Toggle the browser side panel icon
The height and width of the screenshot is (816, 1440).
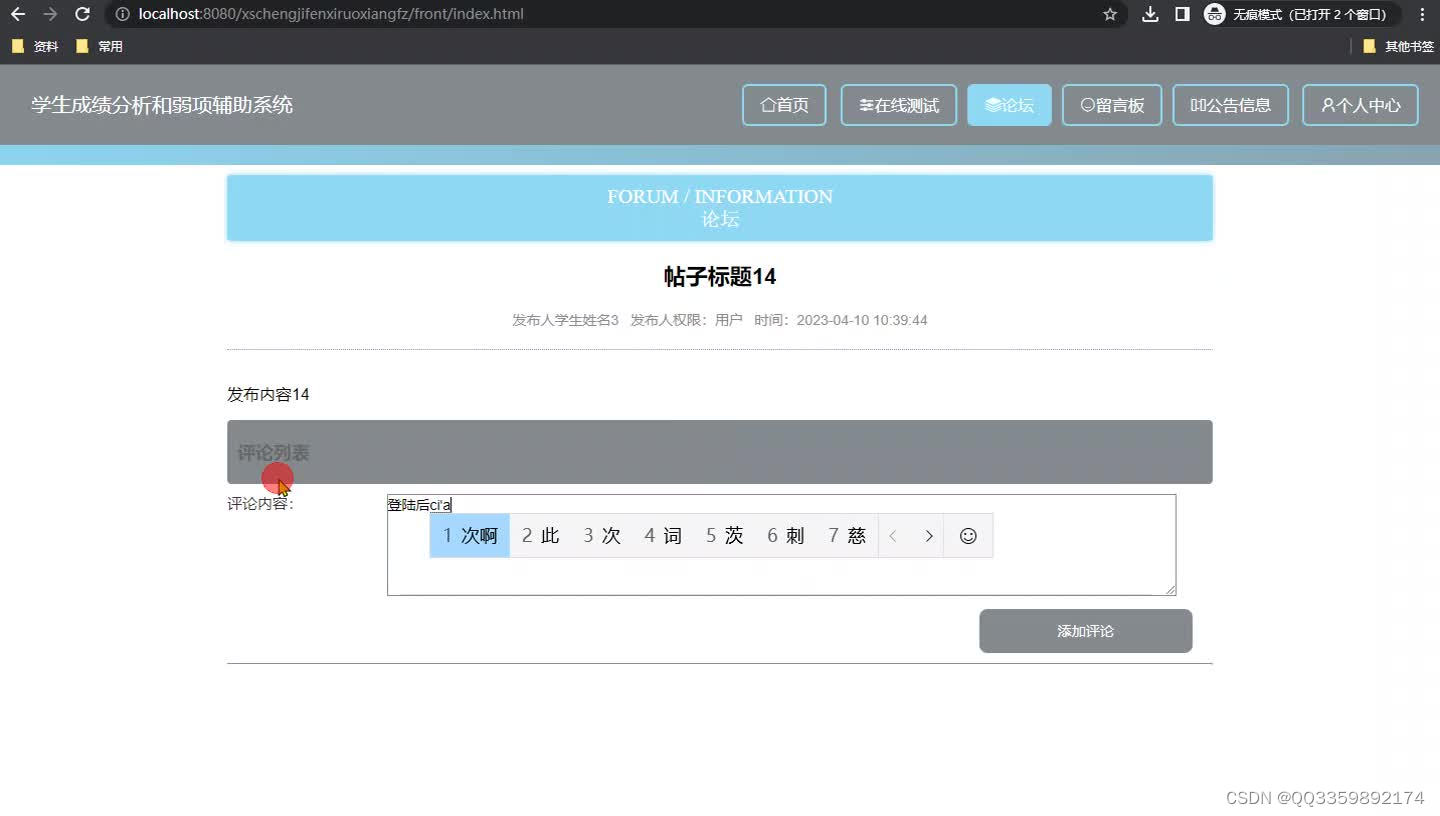[1182, 14]
